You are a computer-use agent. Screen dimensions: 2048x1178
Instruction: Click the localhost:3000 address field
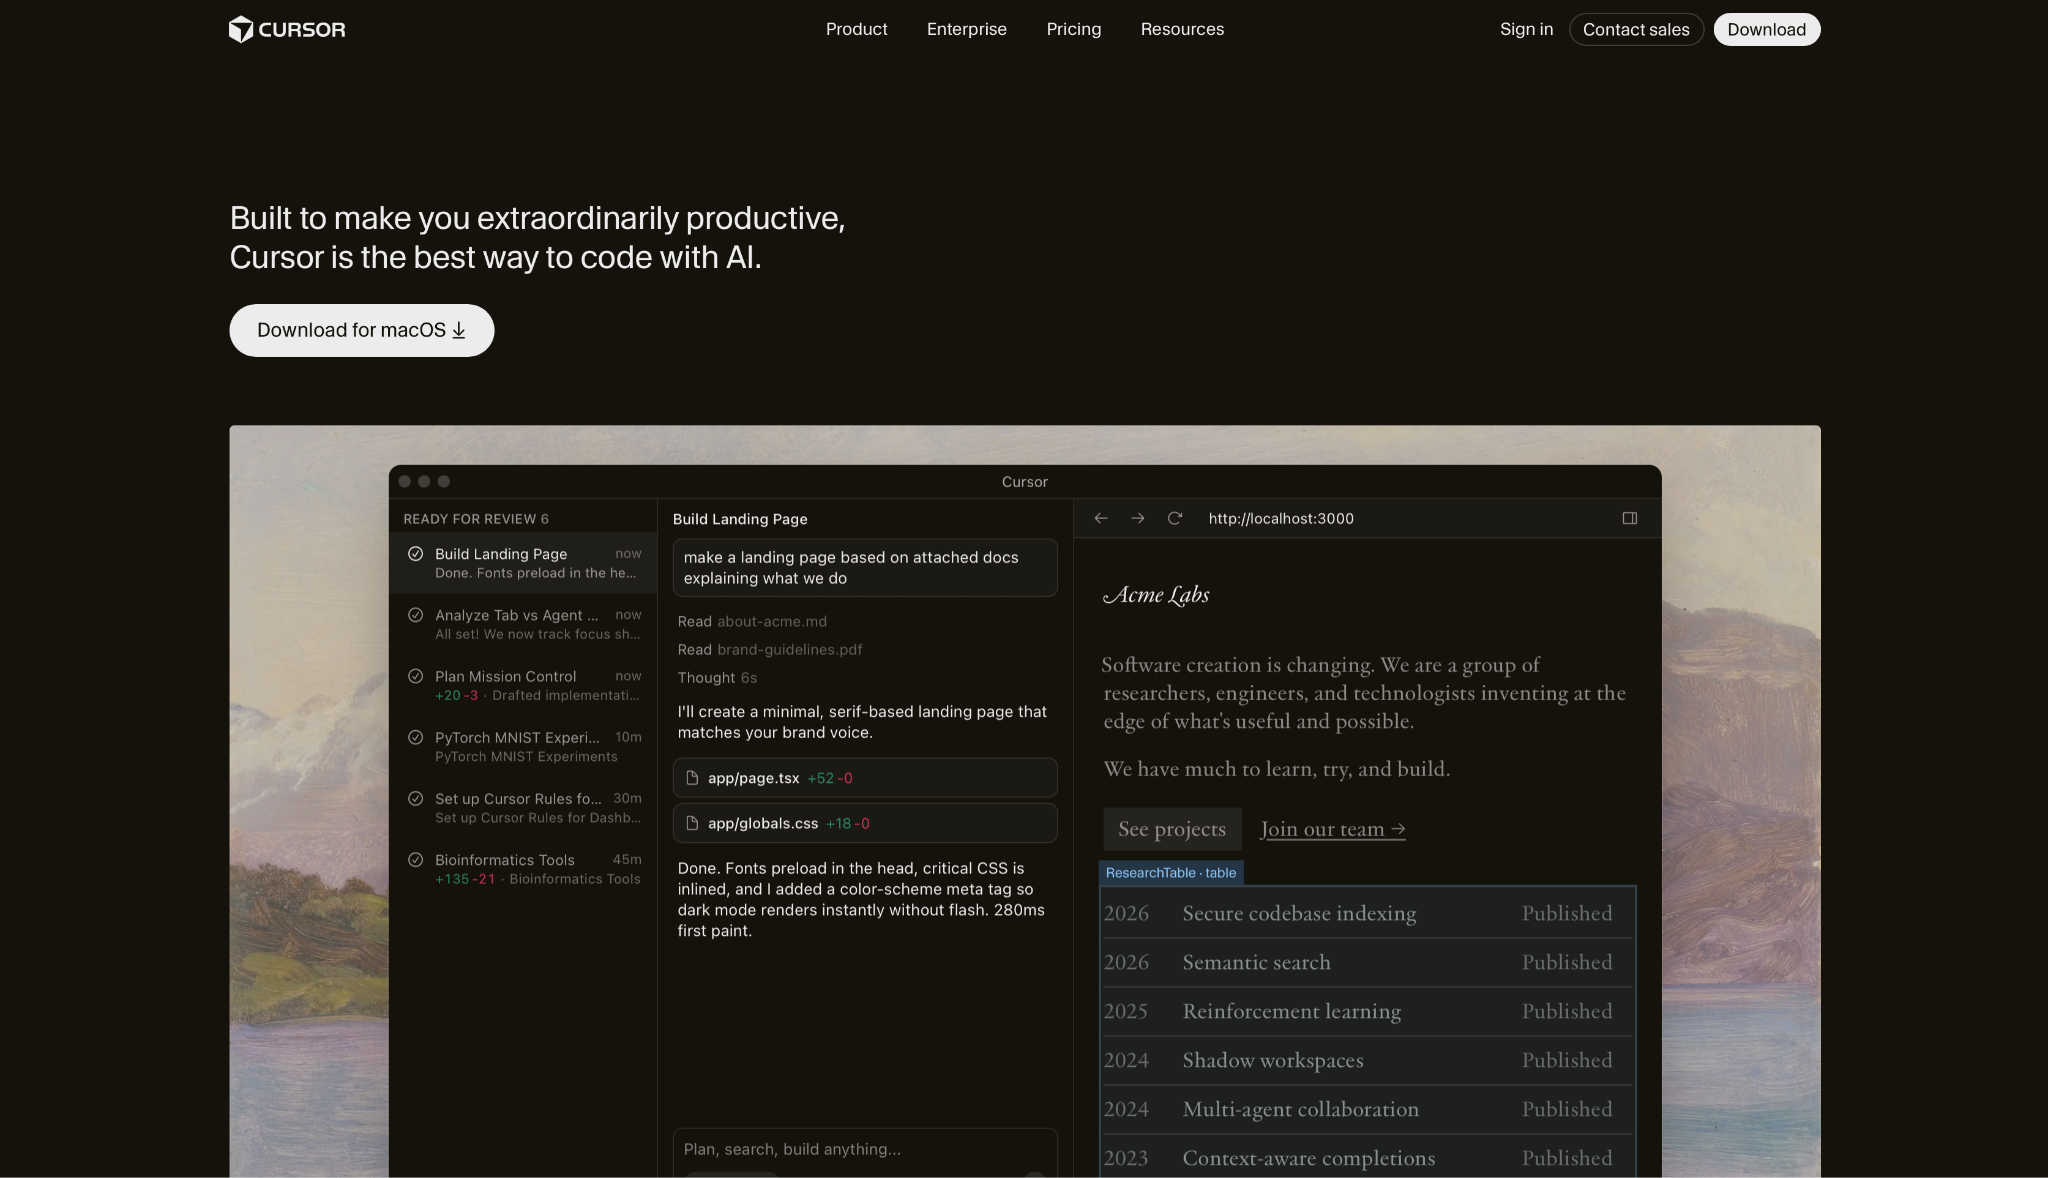(1281, 518)
